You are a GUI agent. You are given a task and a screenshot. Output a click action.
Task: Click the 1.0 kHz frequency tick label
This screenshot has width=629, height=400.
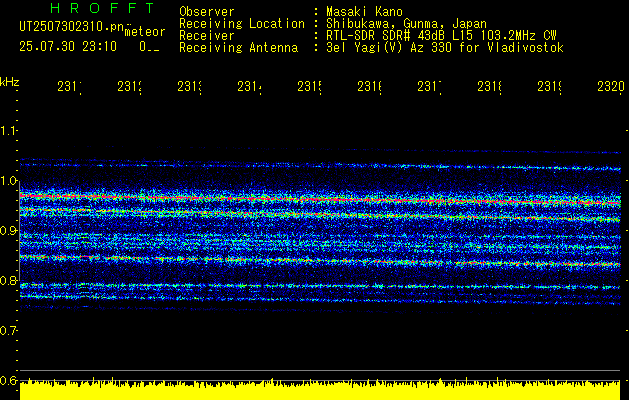pyautogui.click(x=8, y=181)
